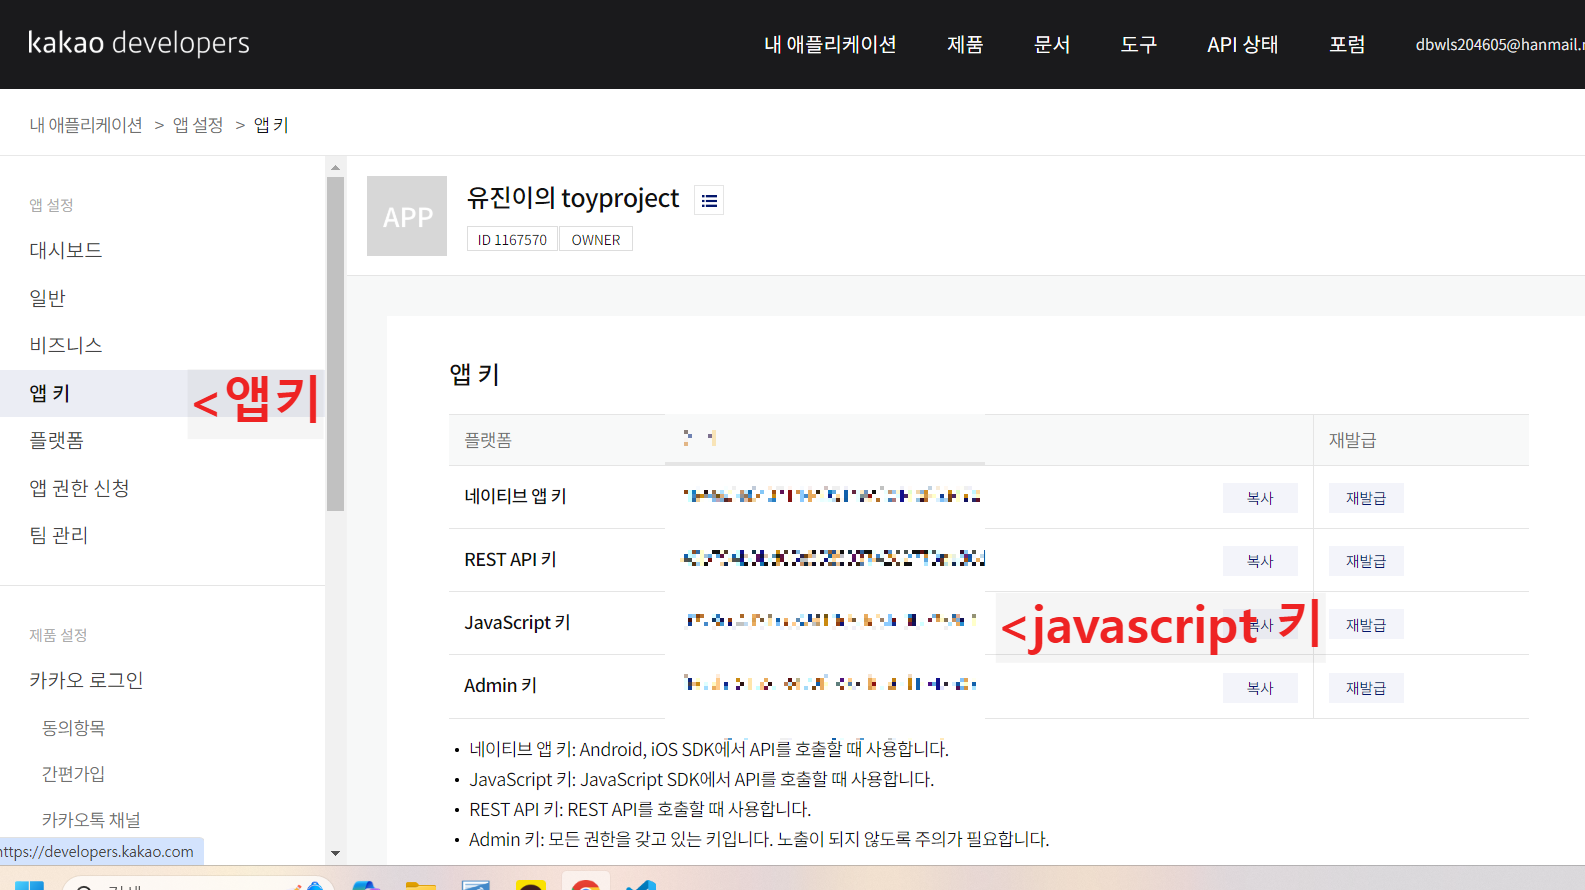
Task: Click the ID 1167570 badge
Action: pos(512,240)
